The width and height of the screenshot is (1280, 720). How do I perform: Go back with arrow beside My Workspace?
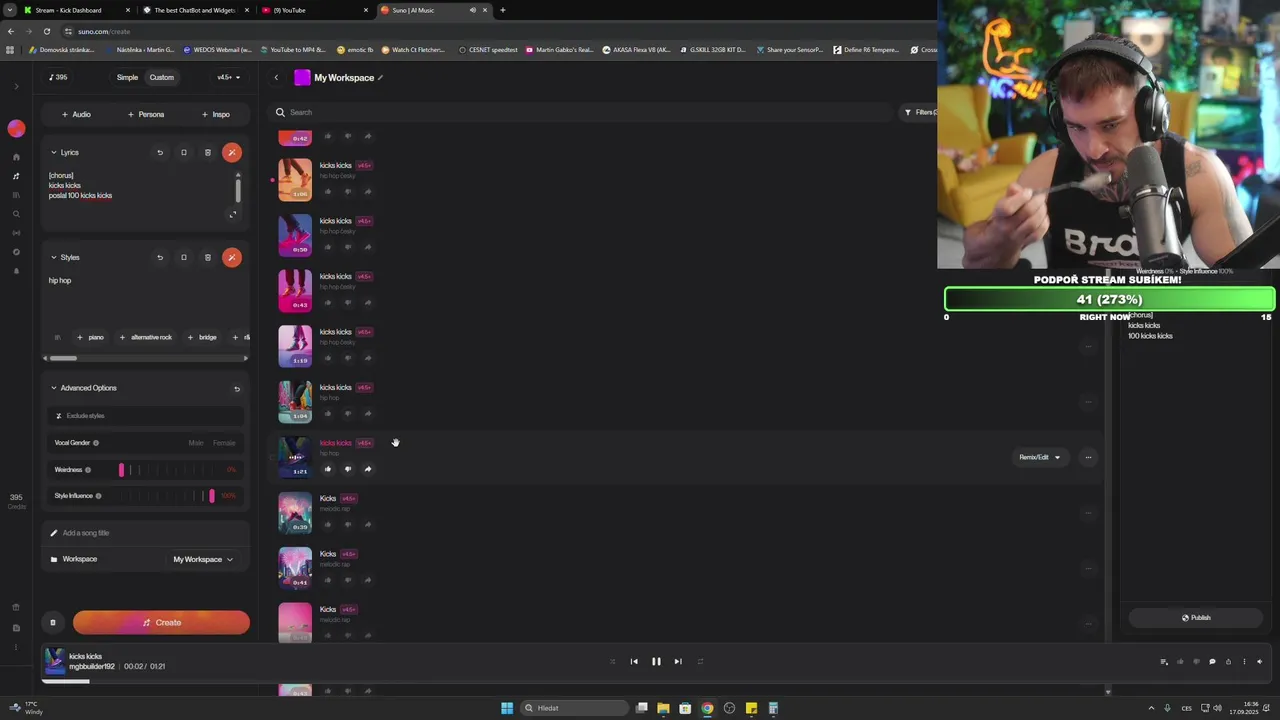277,78
